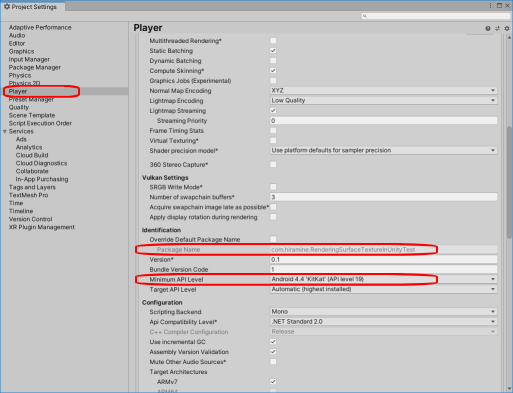Enable Mute Other Audio Sources

click(x=273, y=362)
